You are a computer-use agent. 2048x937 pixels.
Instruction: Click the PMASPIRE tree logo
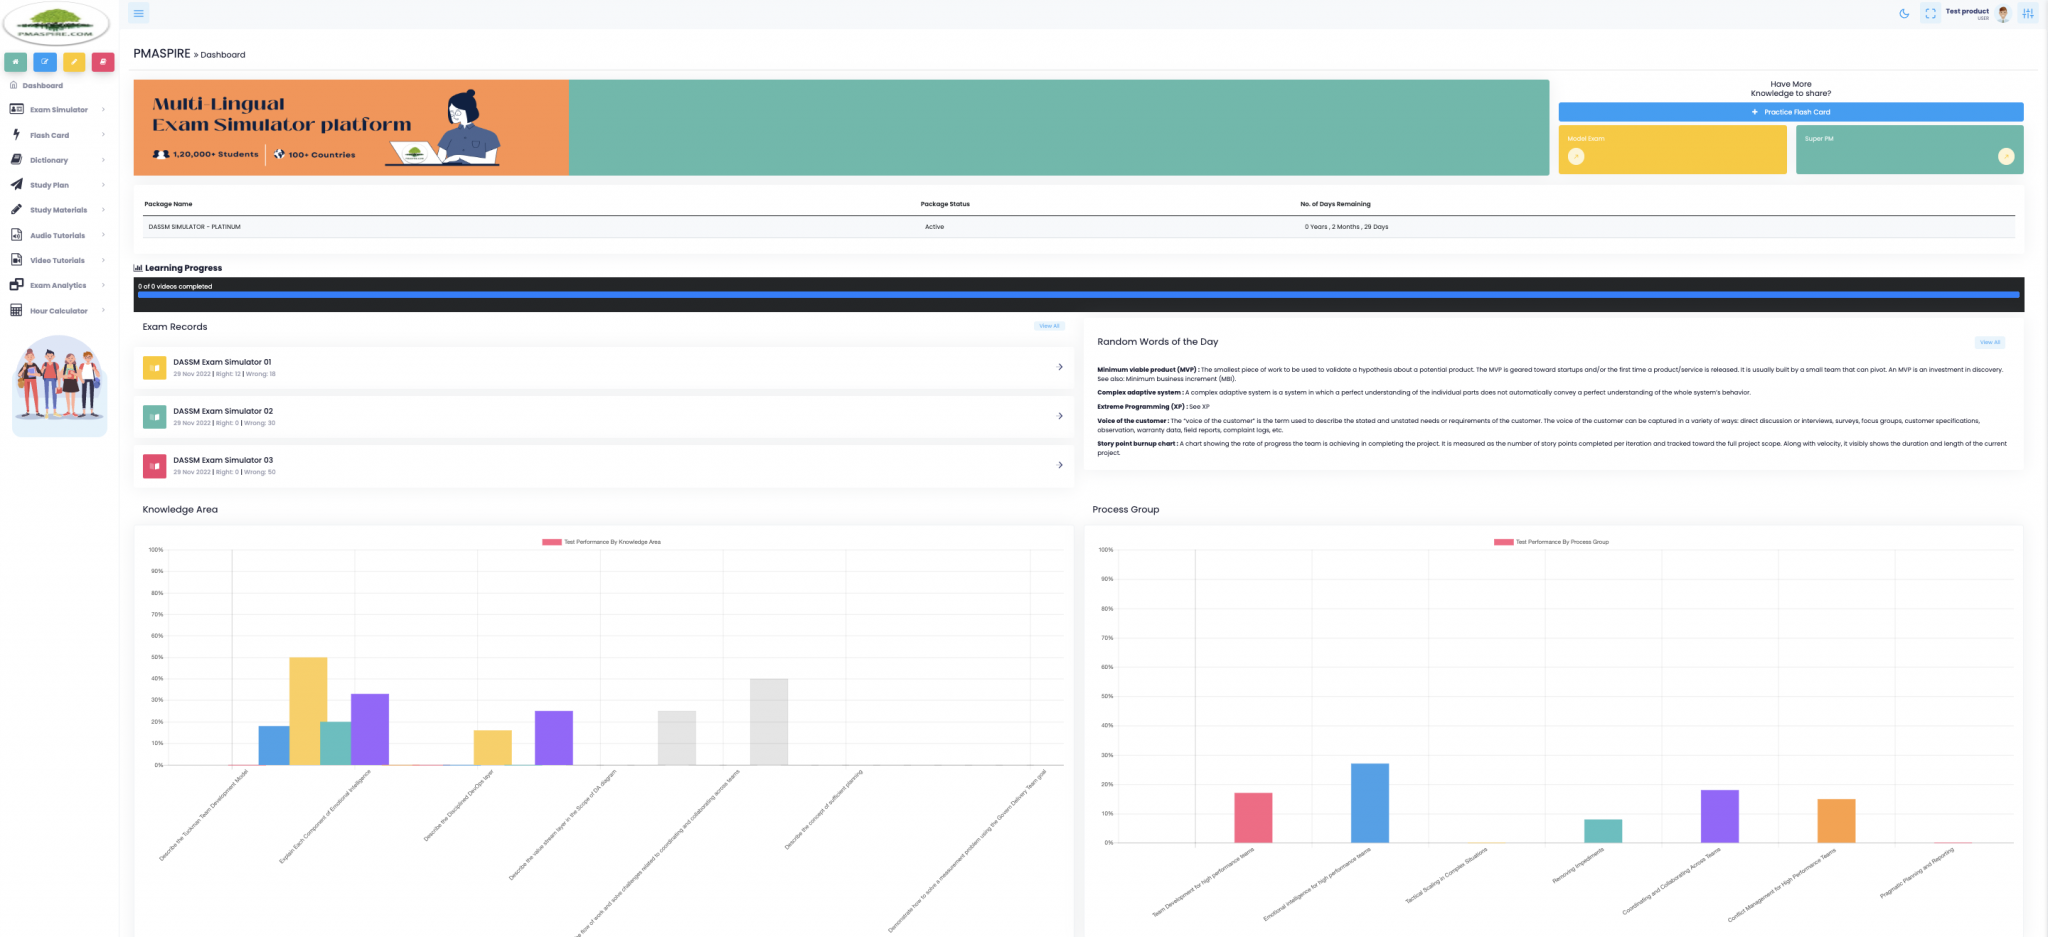pos(56,23)
